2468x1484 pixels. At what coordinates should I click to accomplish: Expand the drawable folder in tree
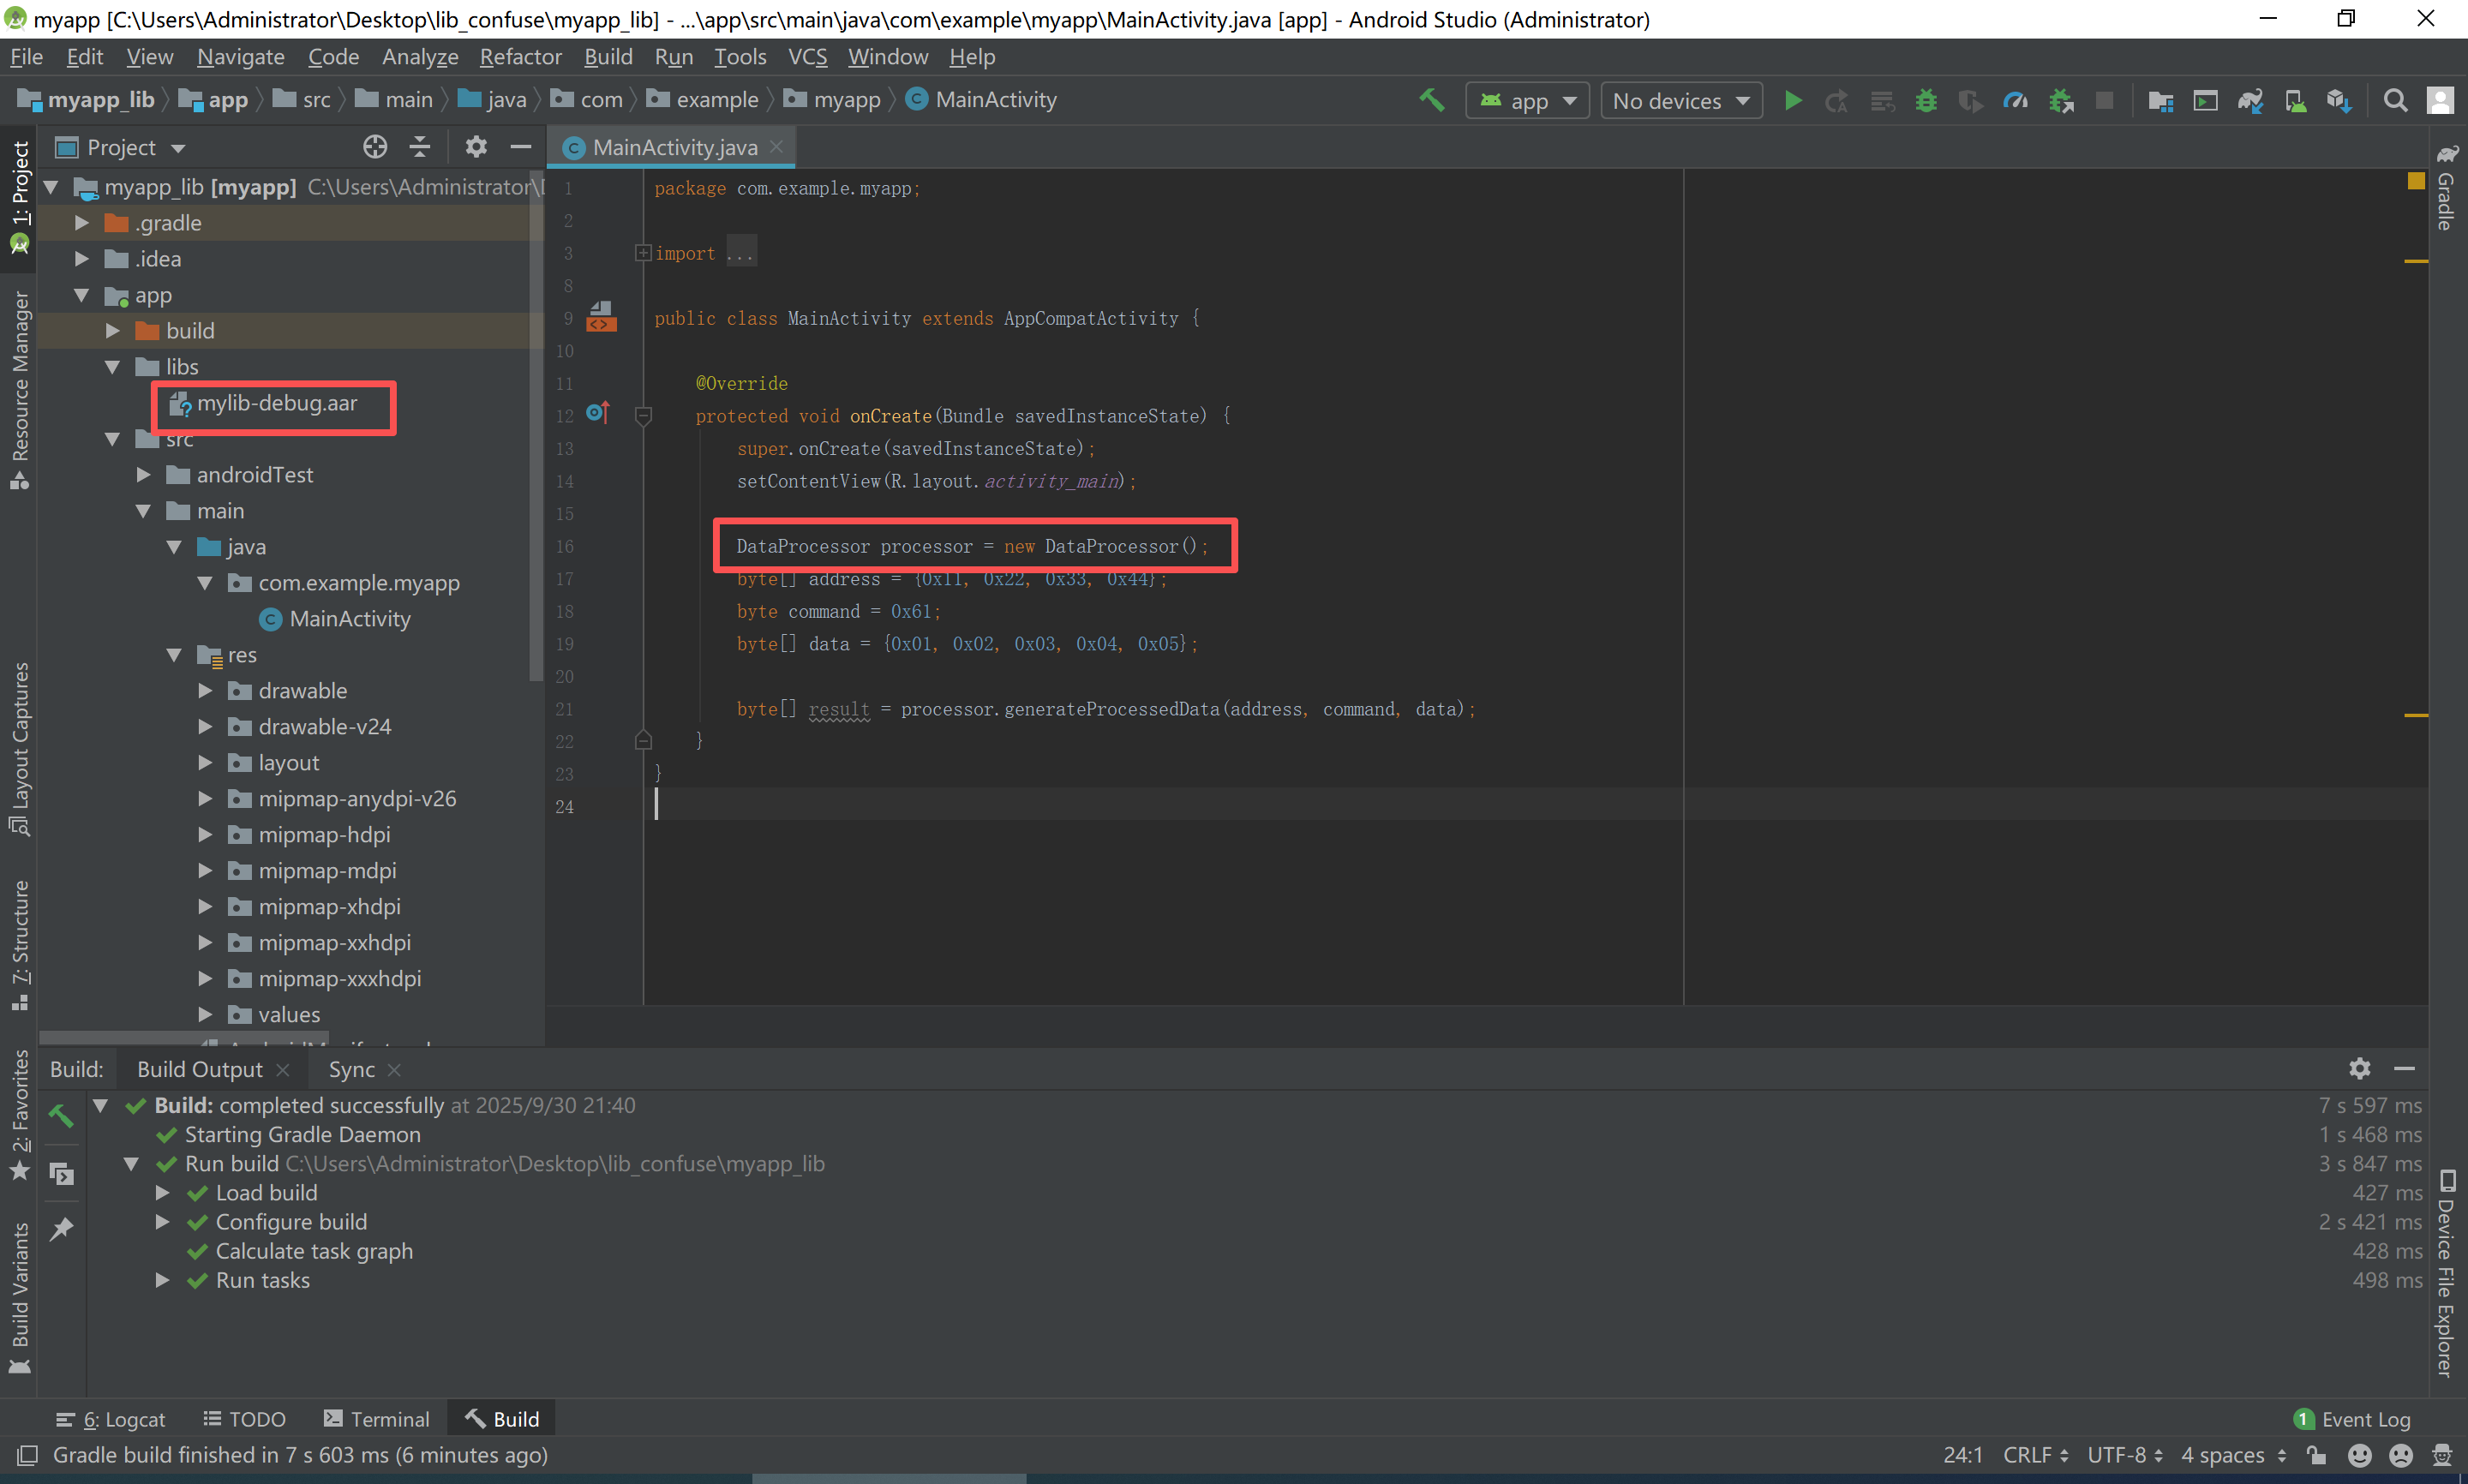tap(205, 691)
